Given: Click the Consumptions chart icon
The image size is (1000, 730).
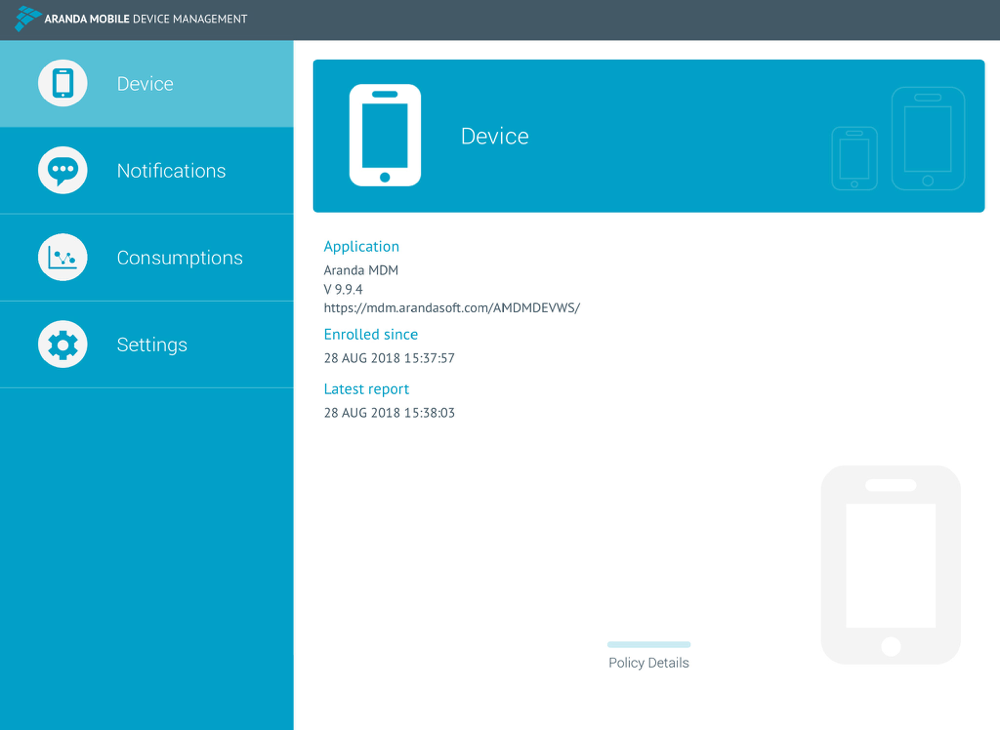Looking at the screenshot, I should [x=62, y=258].
